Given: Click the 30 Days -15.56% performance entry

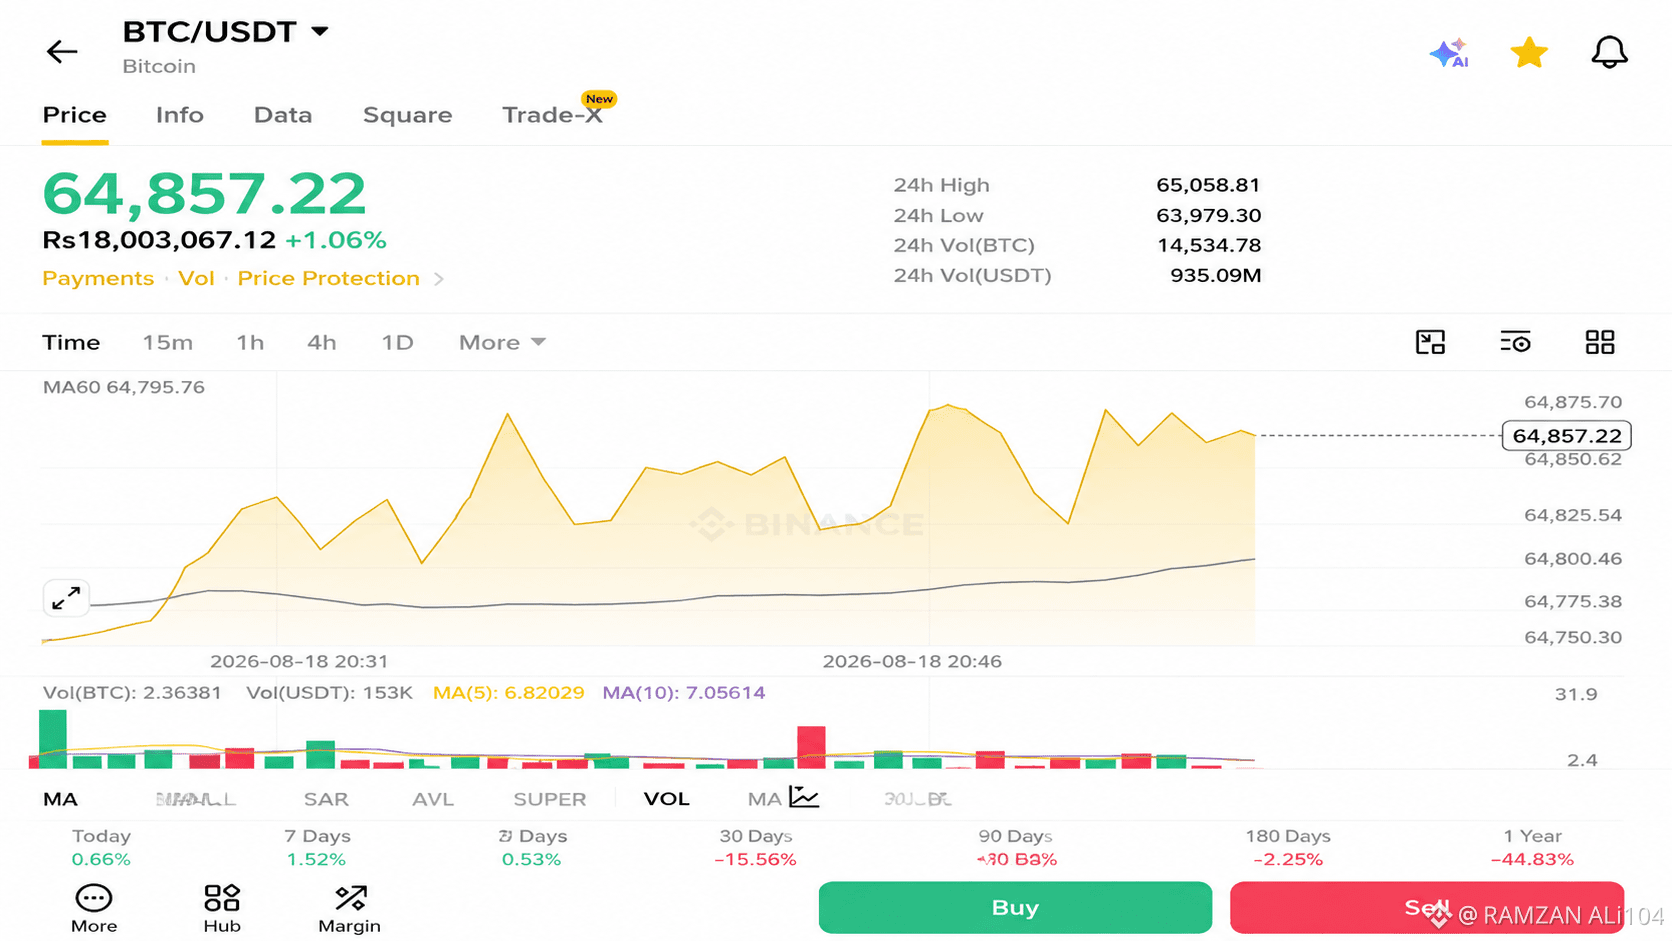Looking at the screenshot, I should coord(756,847).
